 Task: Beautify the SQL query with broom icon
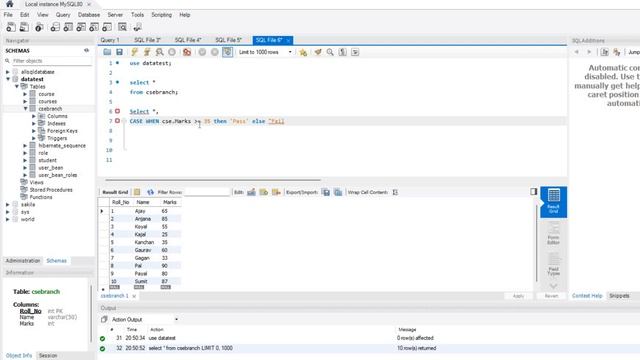point(318,52)
